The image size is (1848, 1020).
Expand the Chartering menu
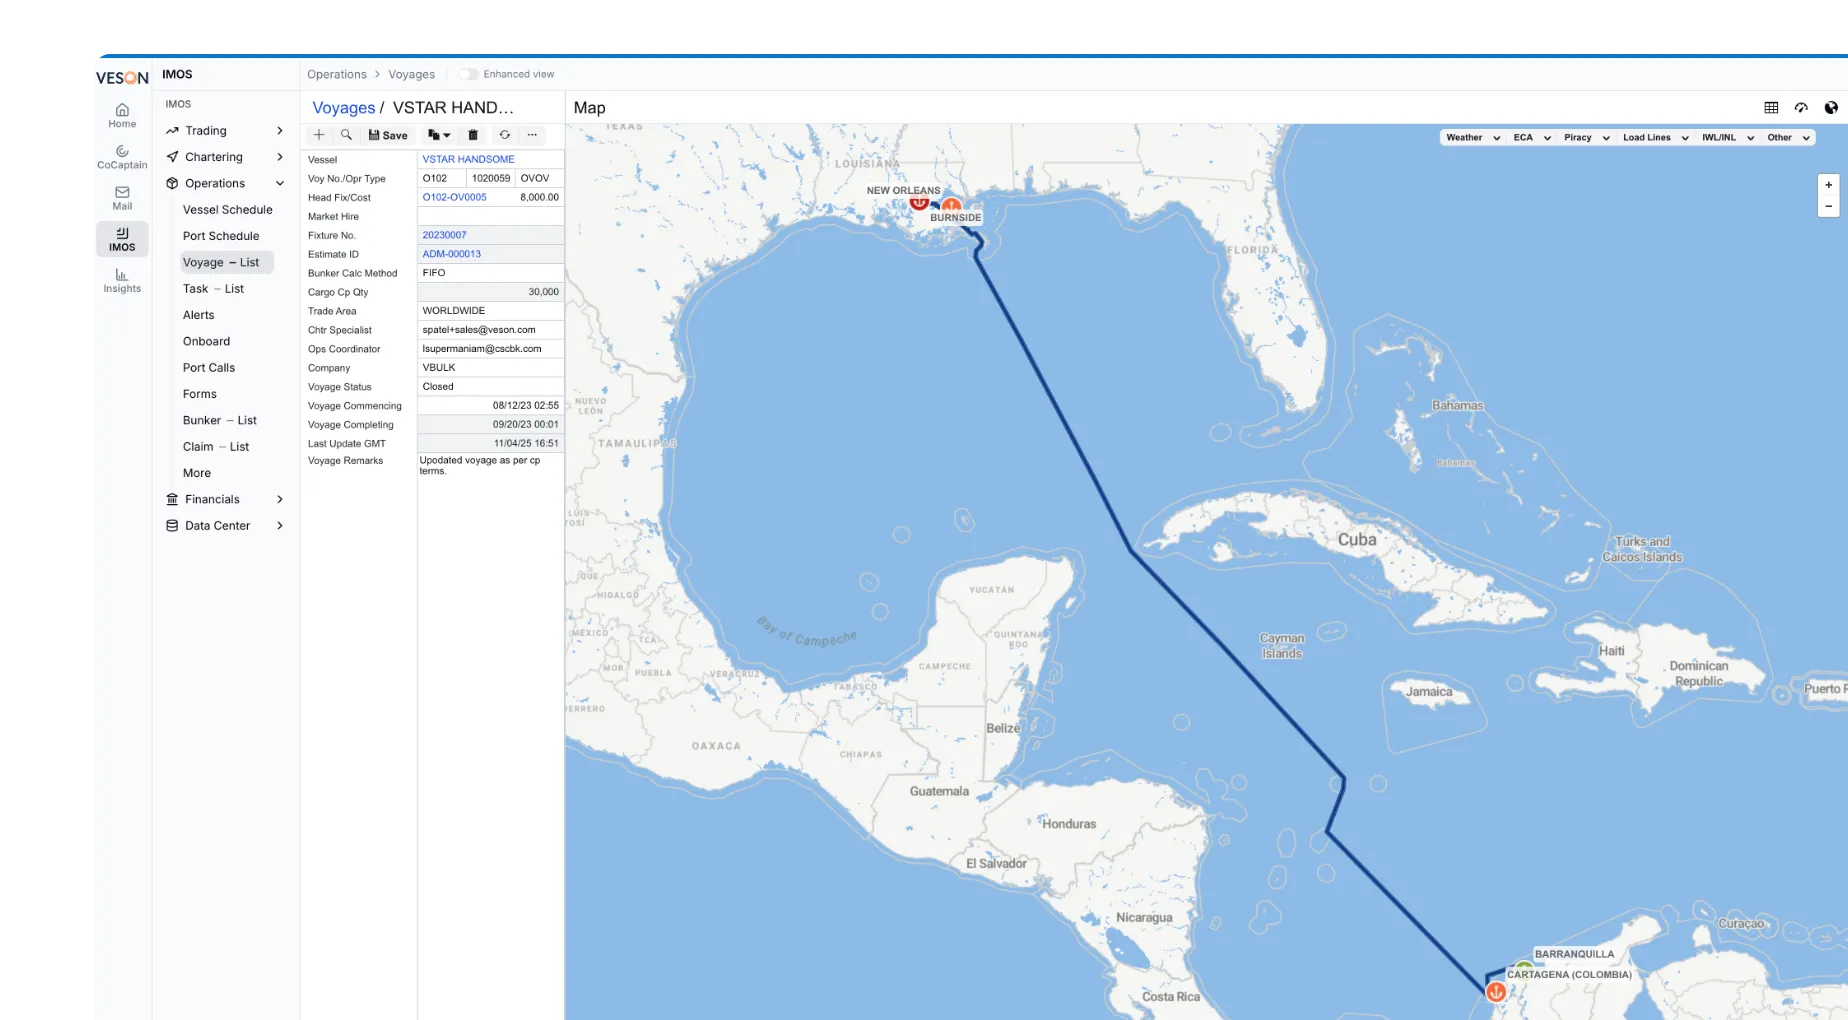point(225,157)
